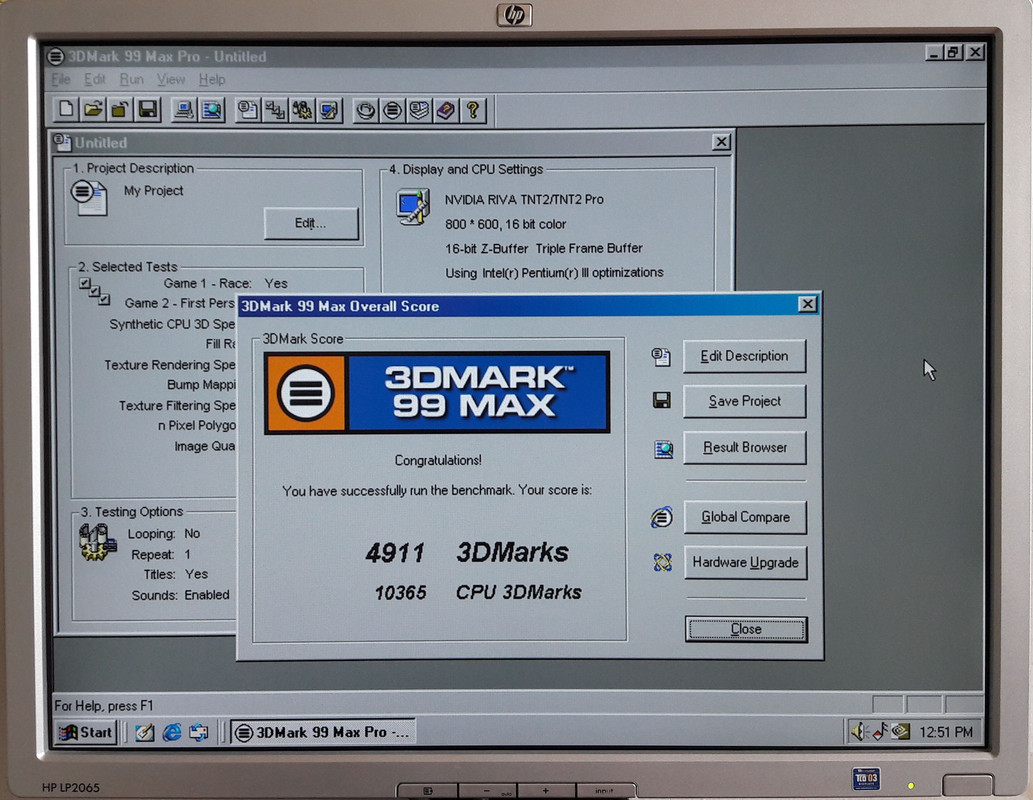Click Edit... button in Project Description
1033x800 pixels.
pos(311,223)
